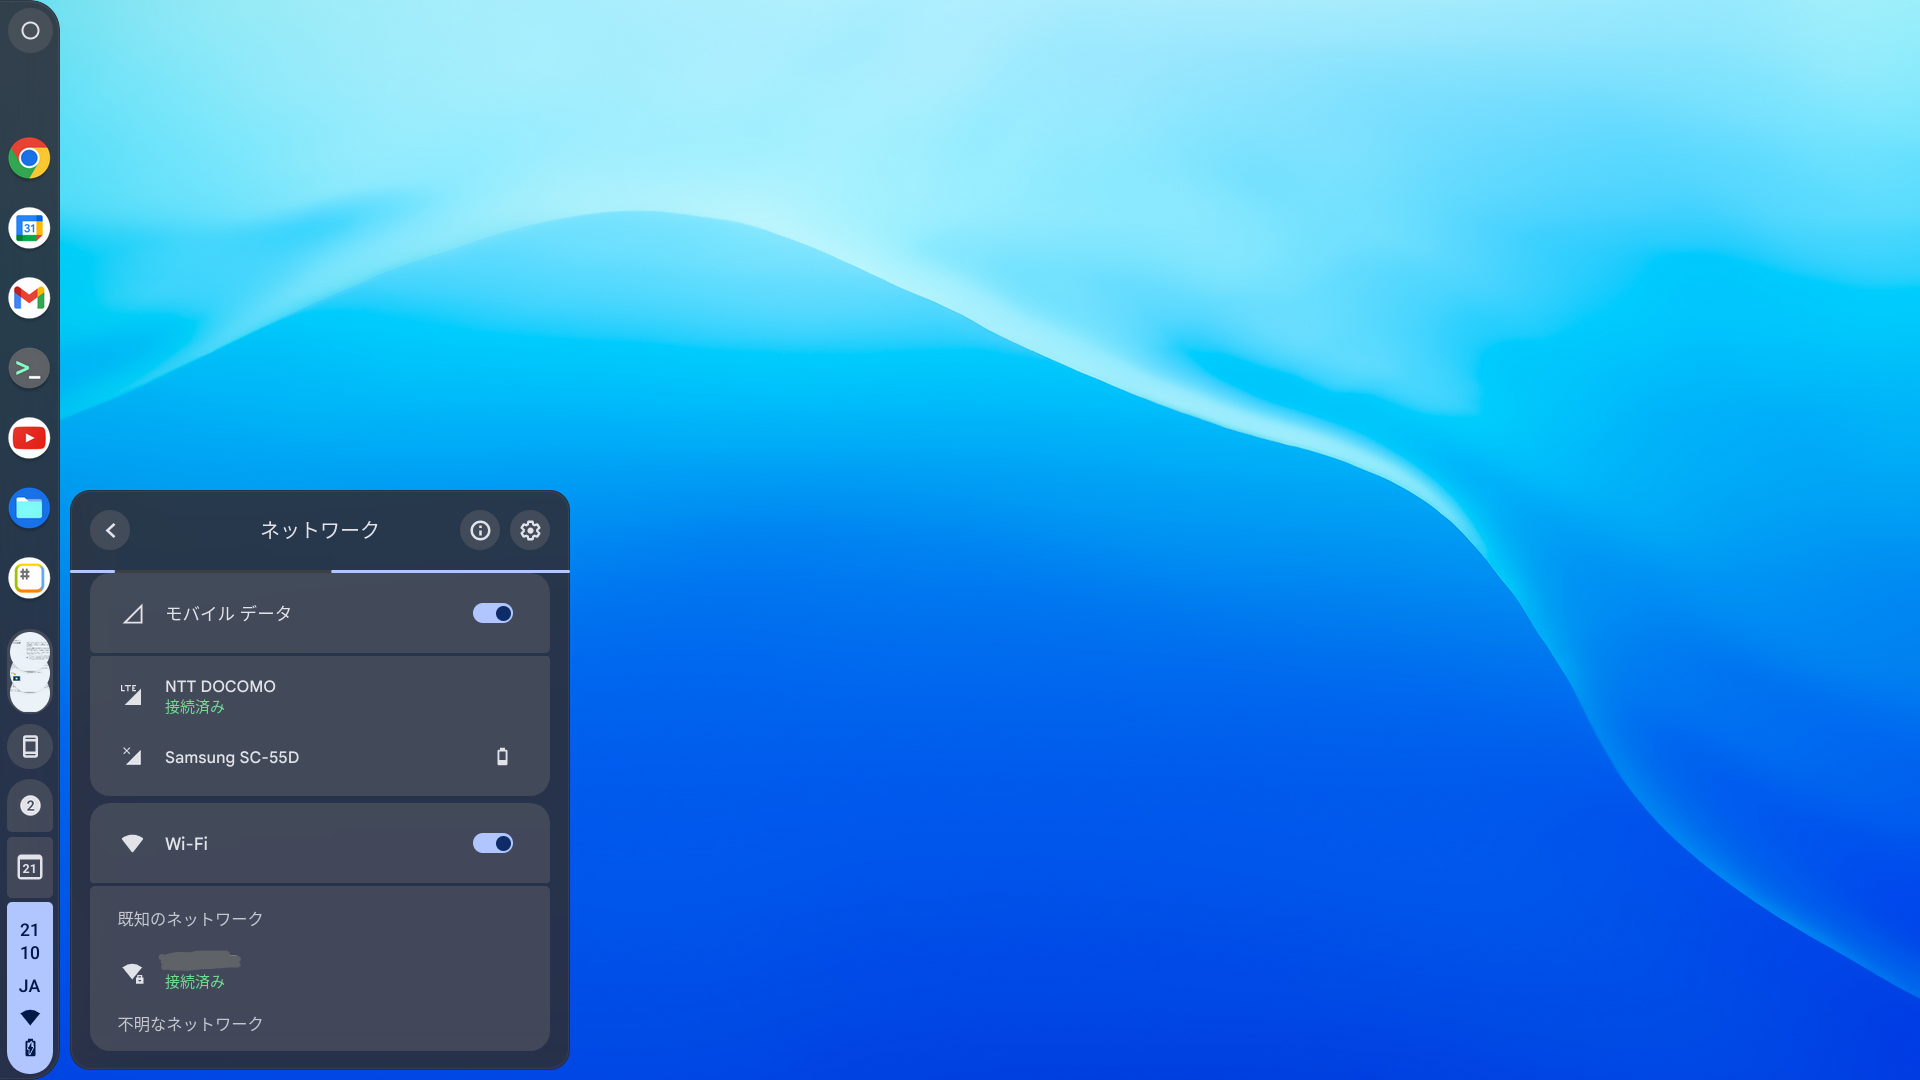The width and height of the screenshot is (1920, 1080).
Task: Open the launcher circle button
Action: (30, 31)
